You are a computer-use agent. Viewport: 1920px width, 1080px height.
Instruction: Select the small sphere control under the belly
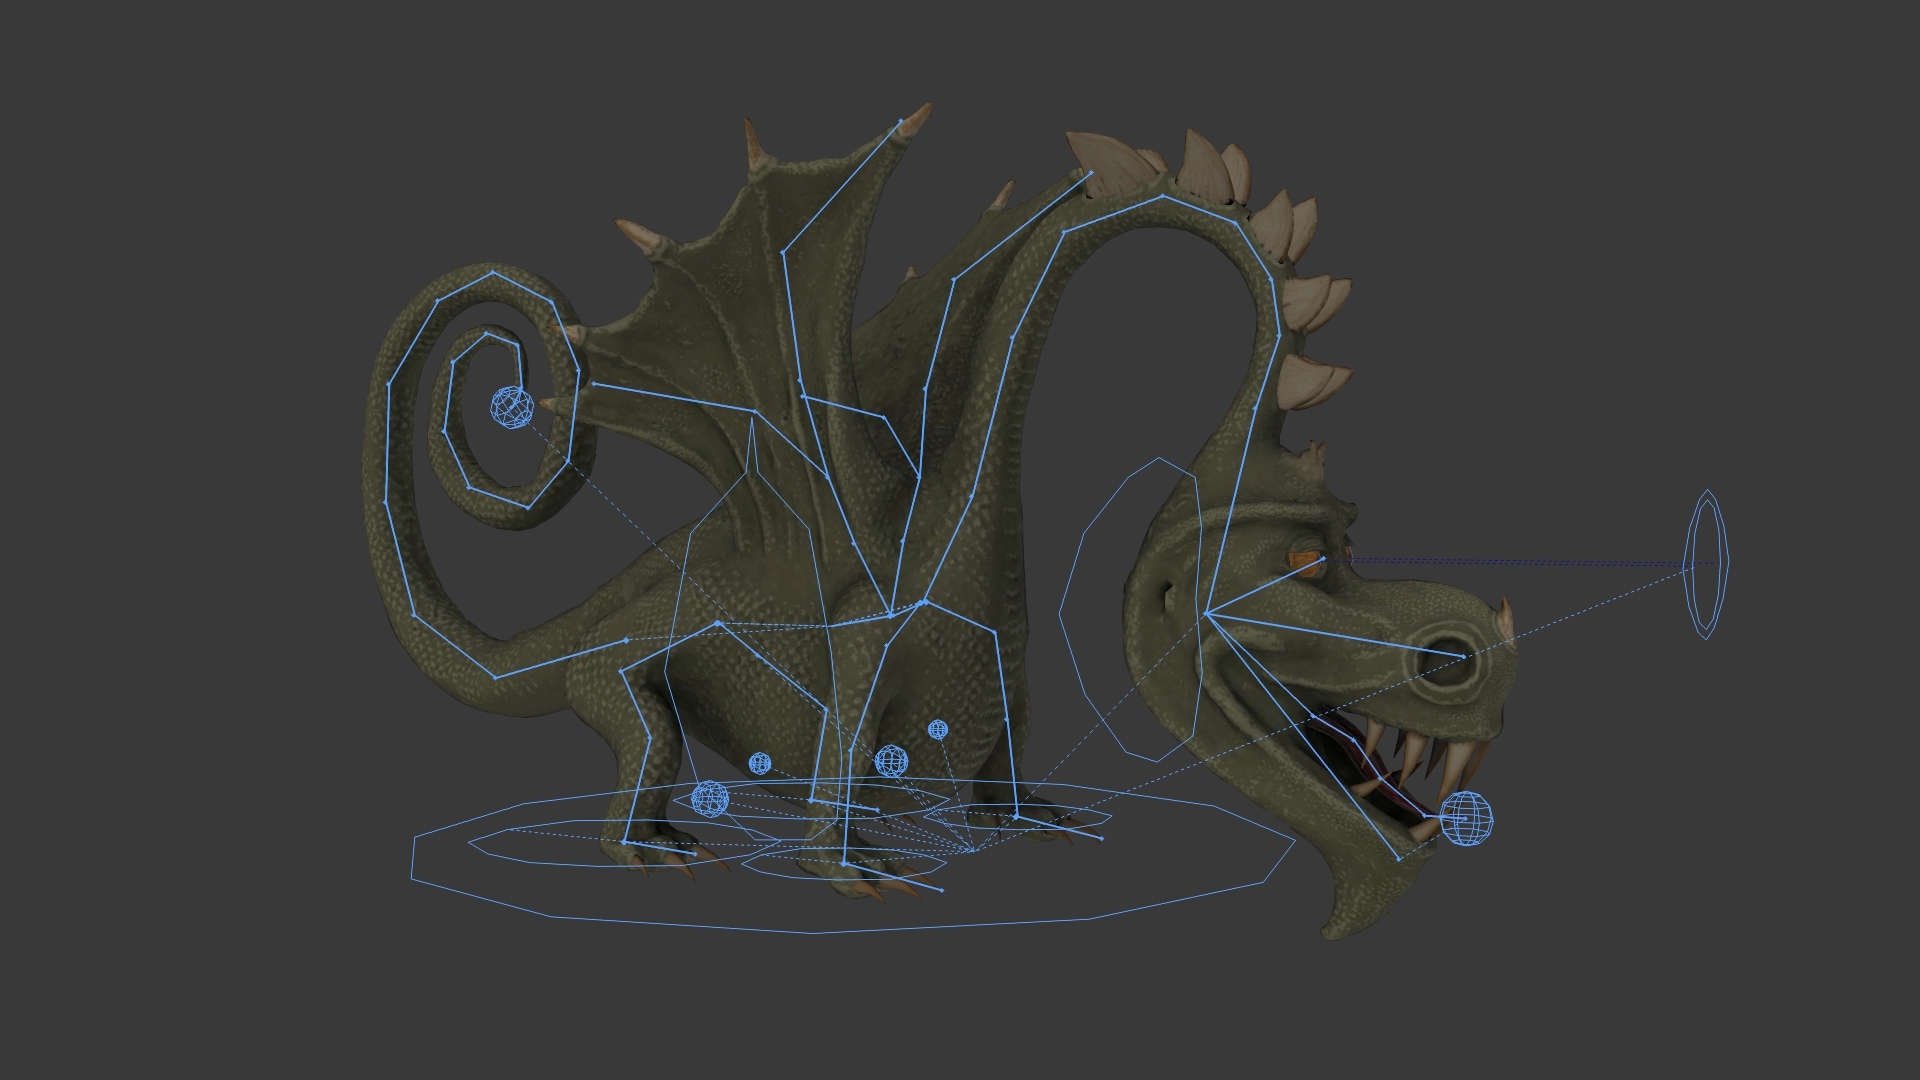(x=762, y=765)
